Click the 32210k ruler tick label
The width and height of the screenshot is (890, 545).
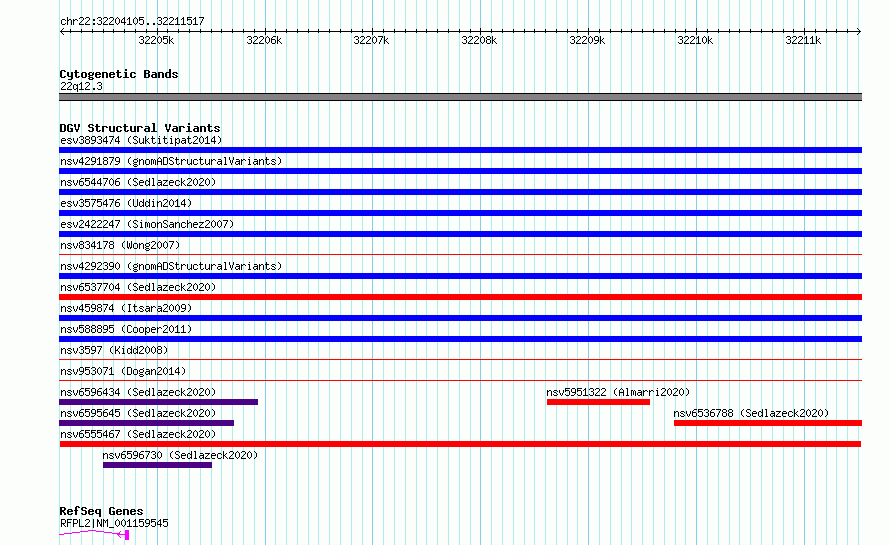(695, 40)
